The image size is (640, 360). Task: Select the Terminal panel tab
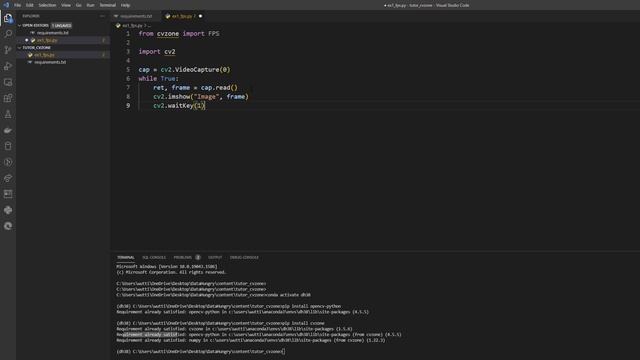(126, 258)
